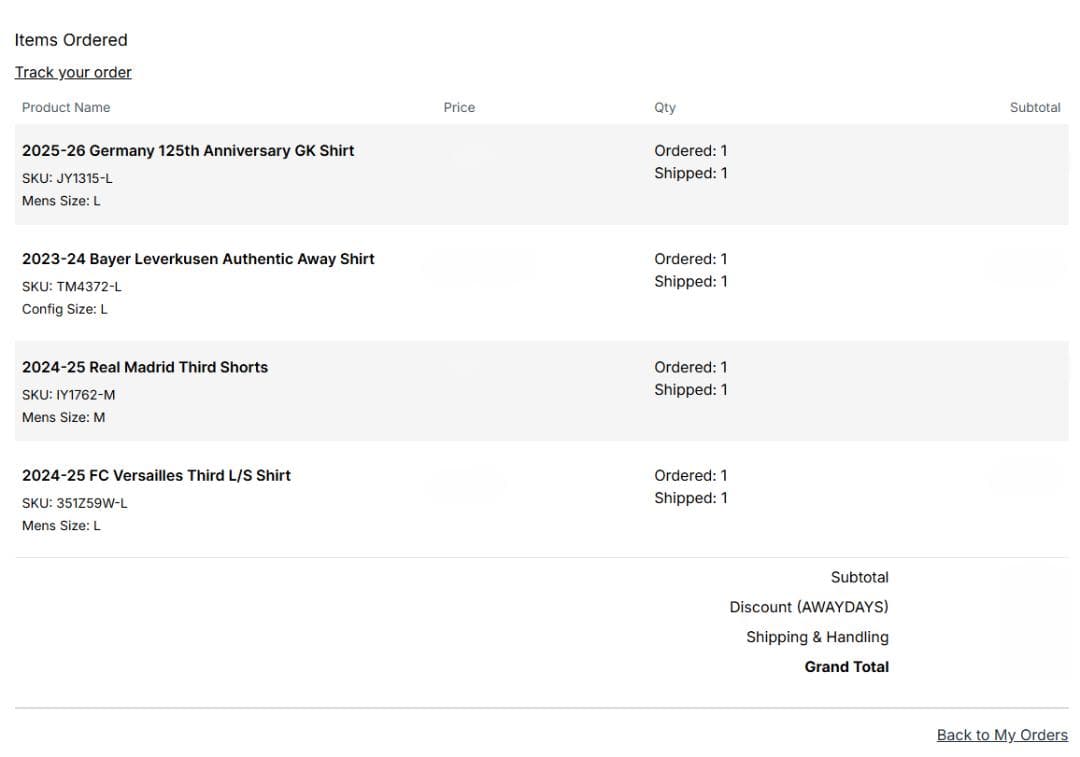Select SKU 351Z59W-L text
Screen dimensions: 1080x757
74,503
